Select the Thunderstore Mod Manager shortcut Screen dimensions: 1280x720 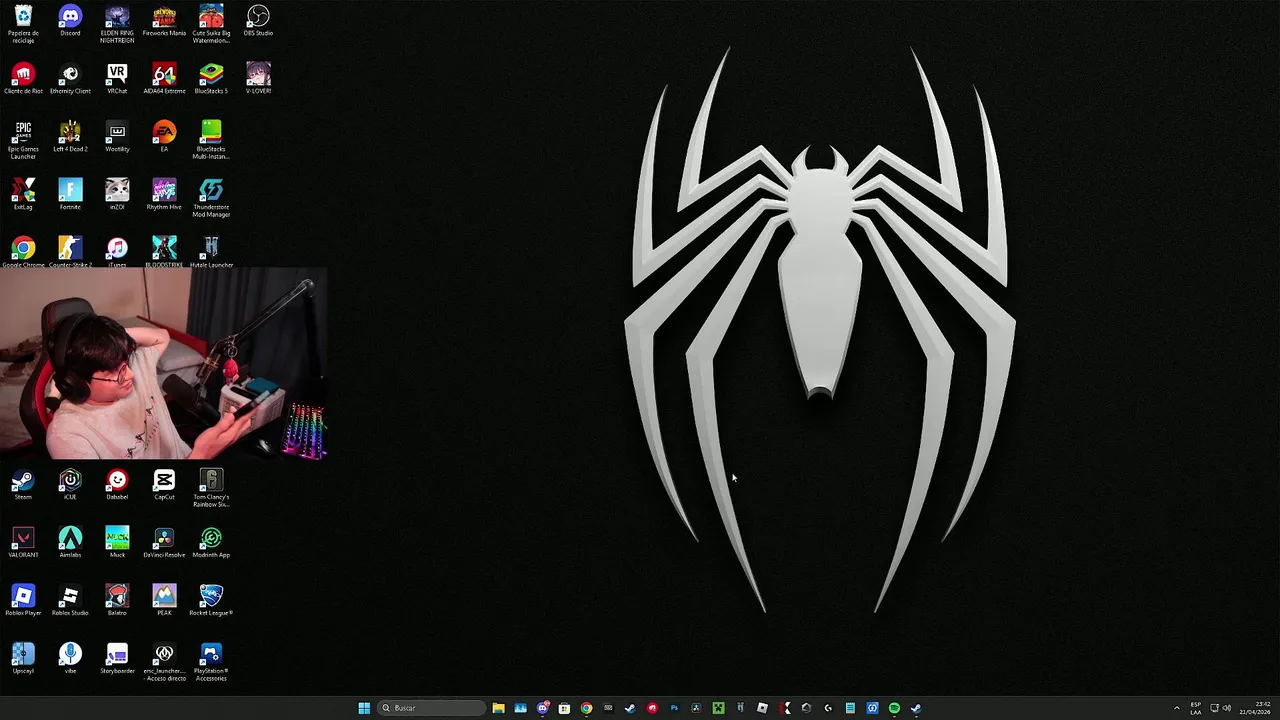coord(211,198)
